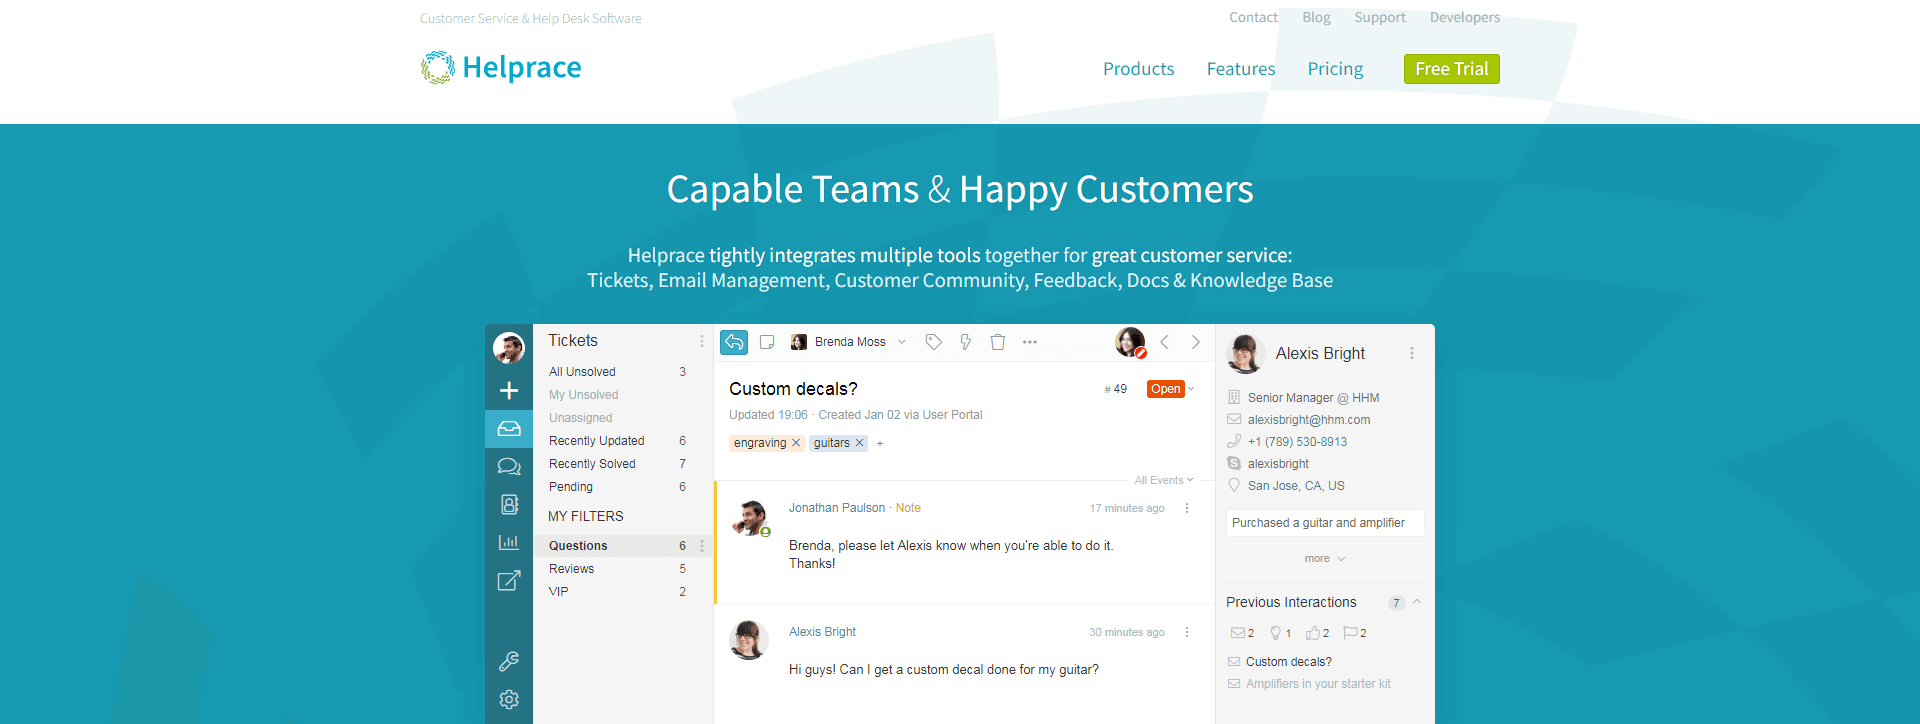Image resolution: width=1920 pixels, height=724 pixels.
Task: Open the Brenda Moss assignee dropdown
Action: [x=849, y=342]
